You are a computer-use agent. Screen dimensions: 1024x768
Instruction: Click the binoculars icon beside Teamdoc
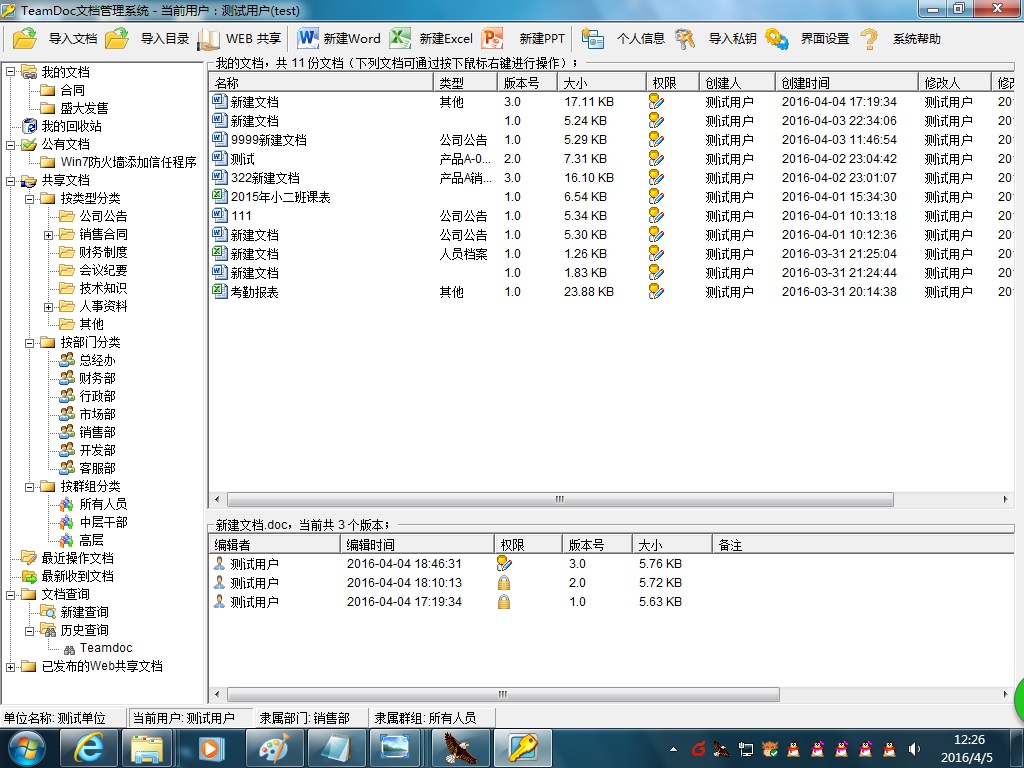[69, 649]
